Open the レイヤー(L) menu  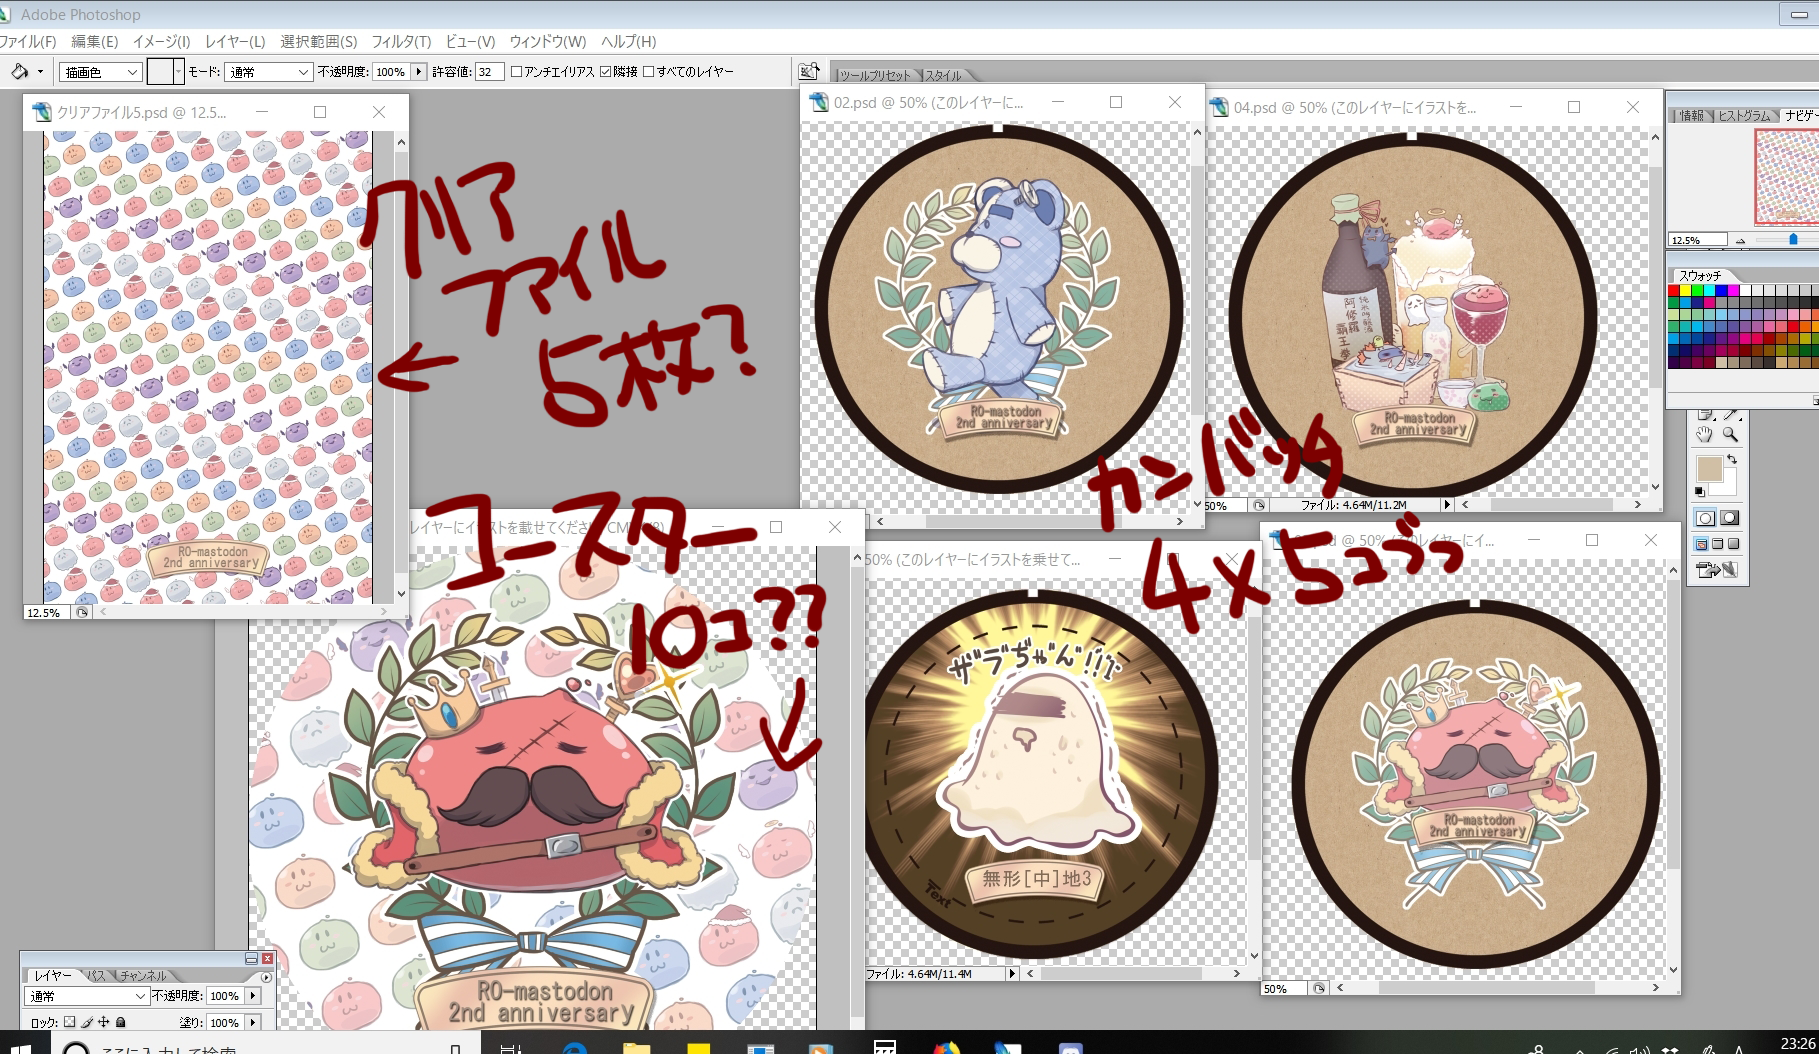(235, 41)
